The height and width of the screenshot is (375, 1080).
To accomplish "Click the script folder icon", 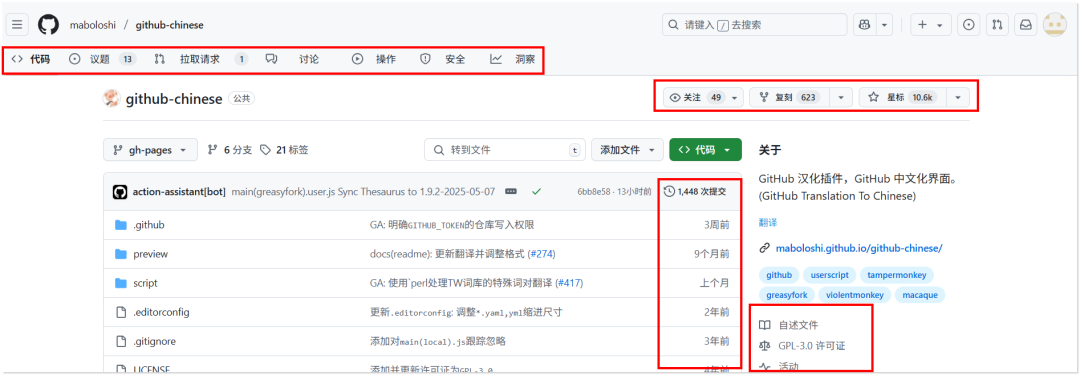I will [x=121, y=283].
